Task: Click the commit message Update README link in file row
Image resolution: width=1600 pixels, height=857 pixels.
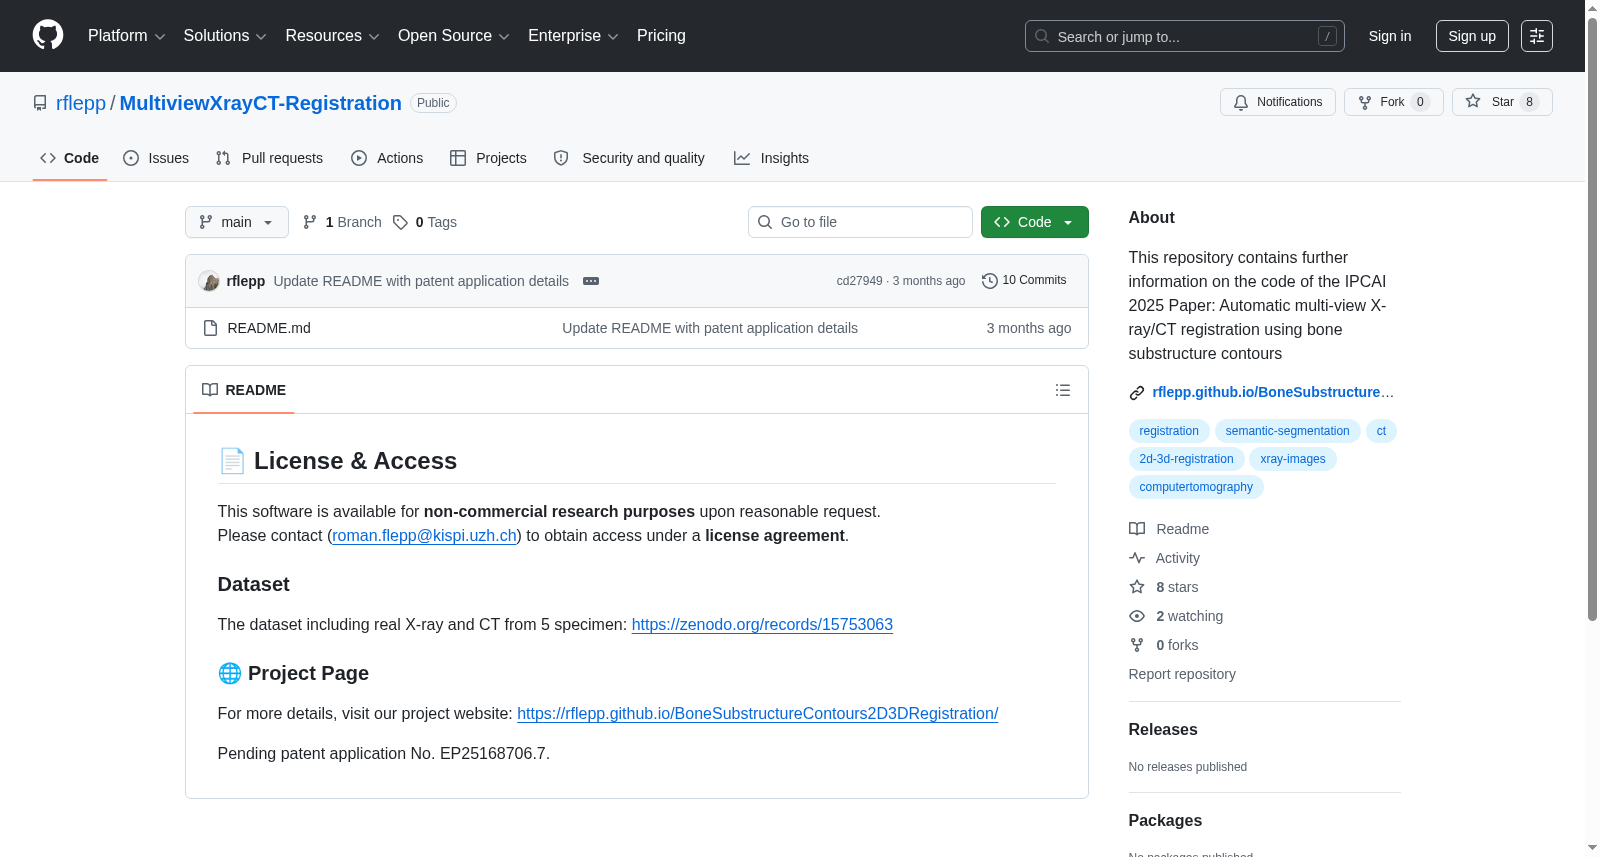Action: [x=710, y=328]
